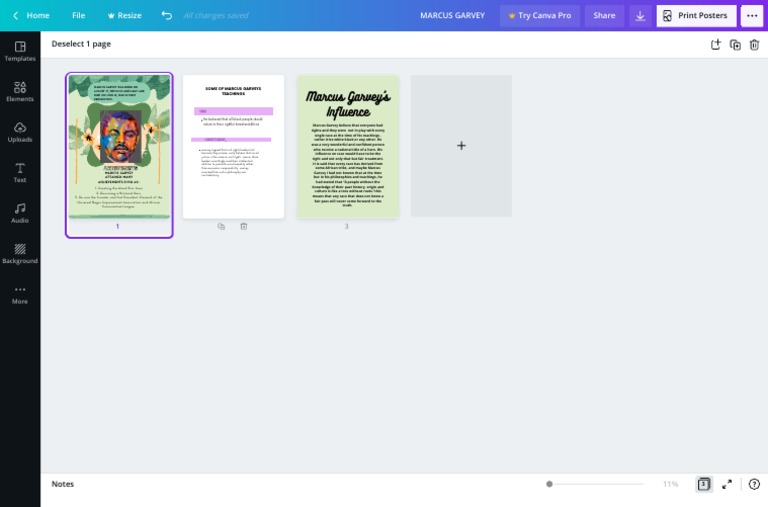The image size is (768, 507).
Task: Enter fullscreen presentation mode
Action: (727, 484)
